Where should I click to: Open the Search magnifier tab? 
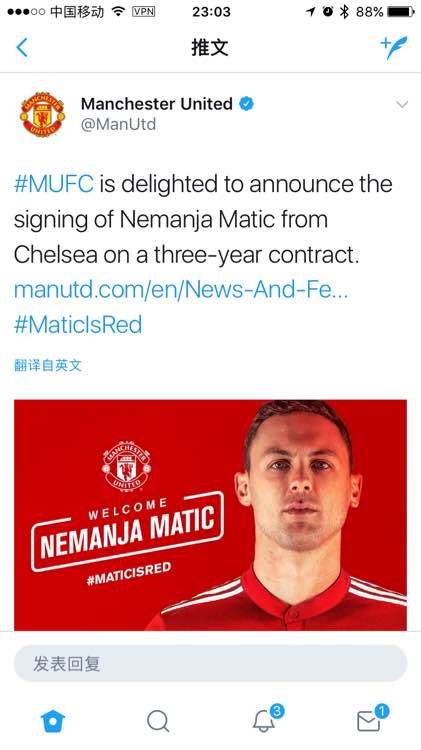pyautogui.click(x=158, y=721)
